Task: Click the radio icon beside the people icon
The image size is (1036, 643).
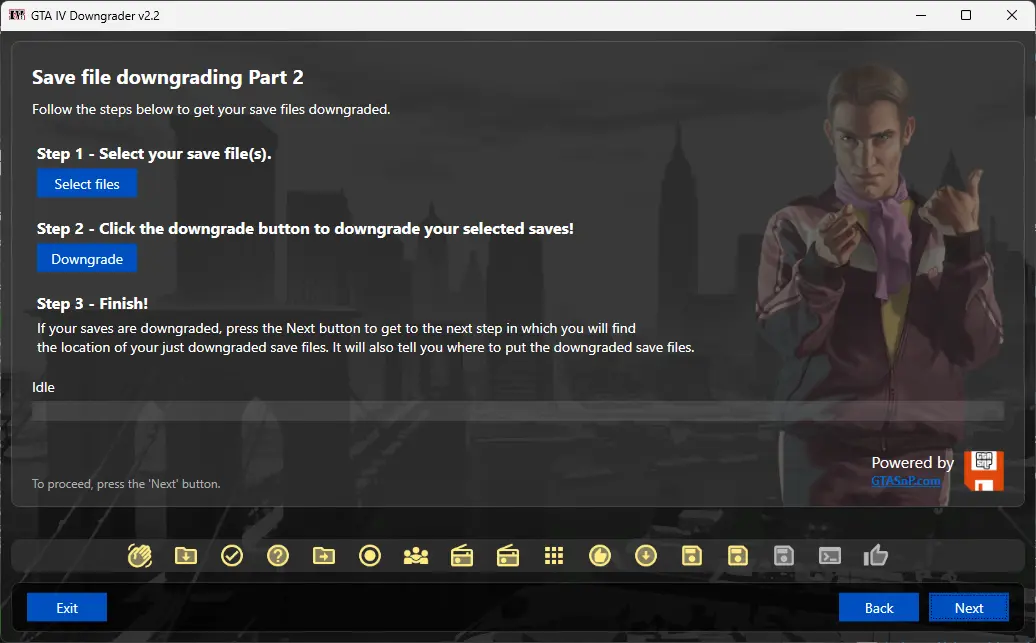Action: (462, 556)
